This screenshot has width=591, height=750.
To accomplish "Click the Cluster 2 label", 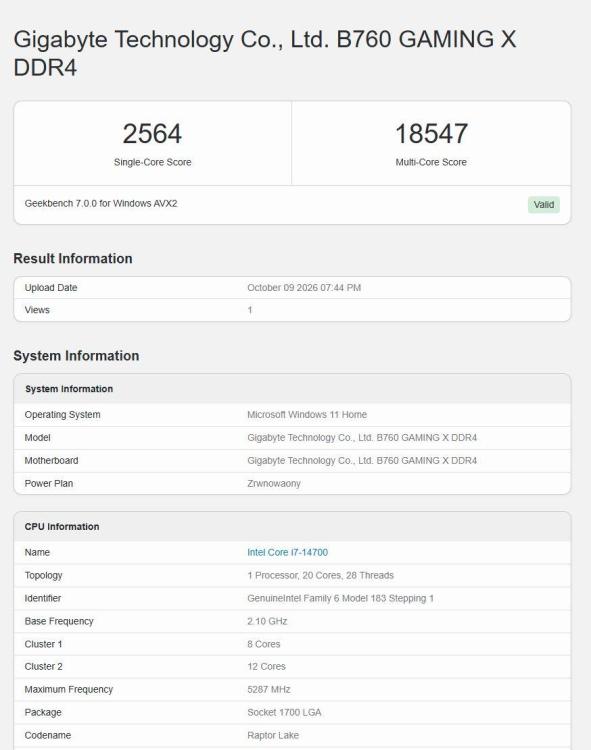I will coord(44,666).
